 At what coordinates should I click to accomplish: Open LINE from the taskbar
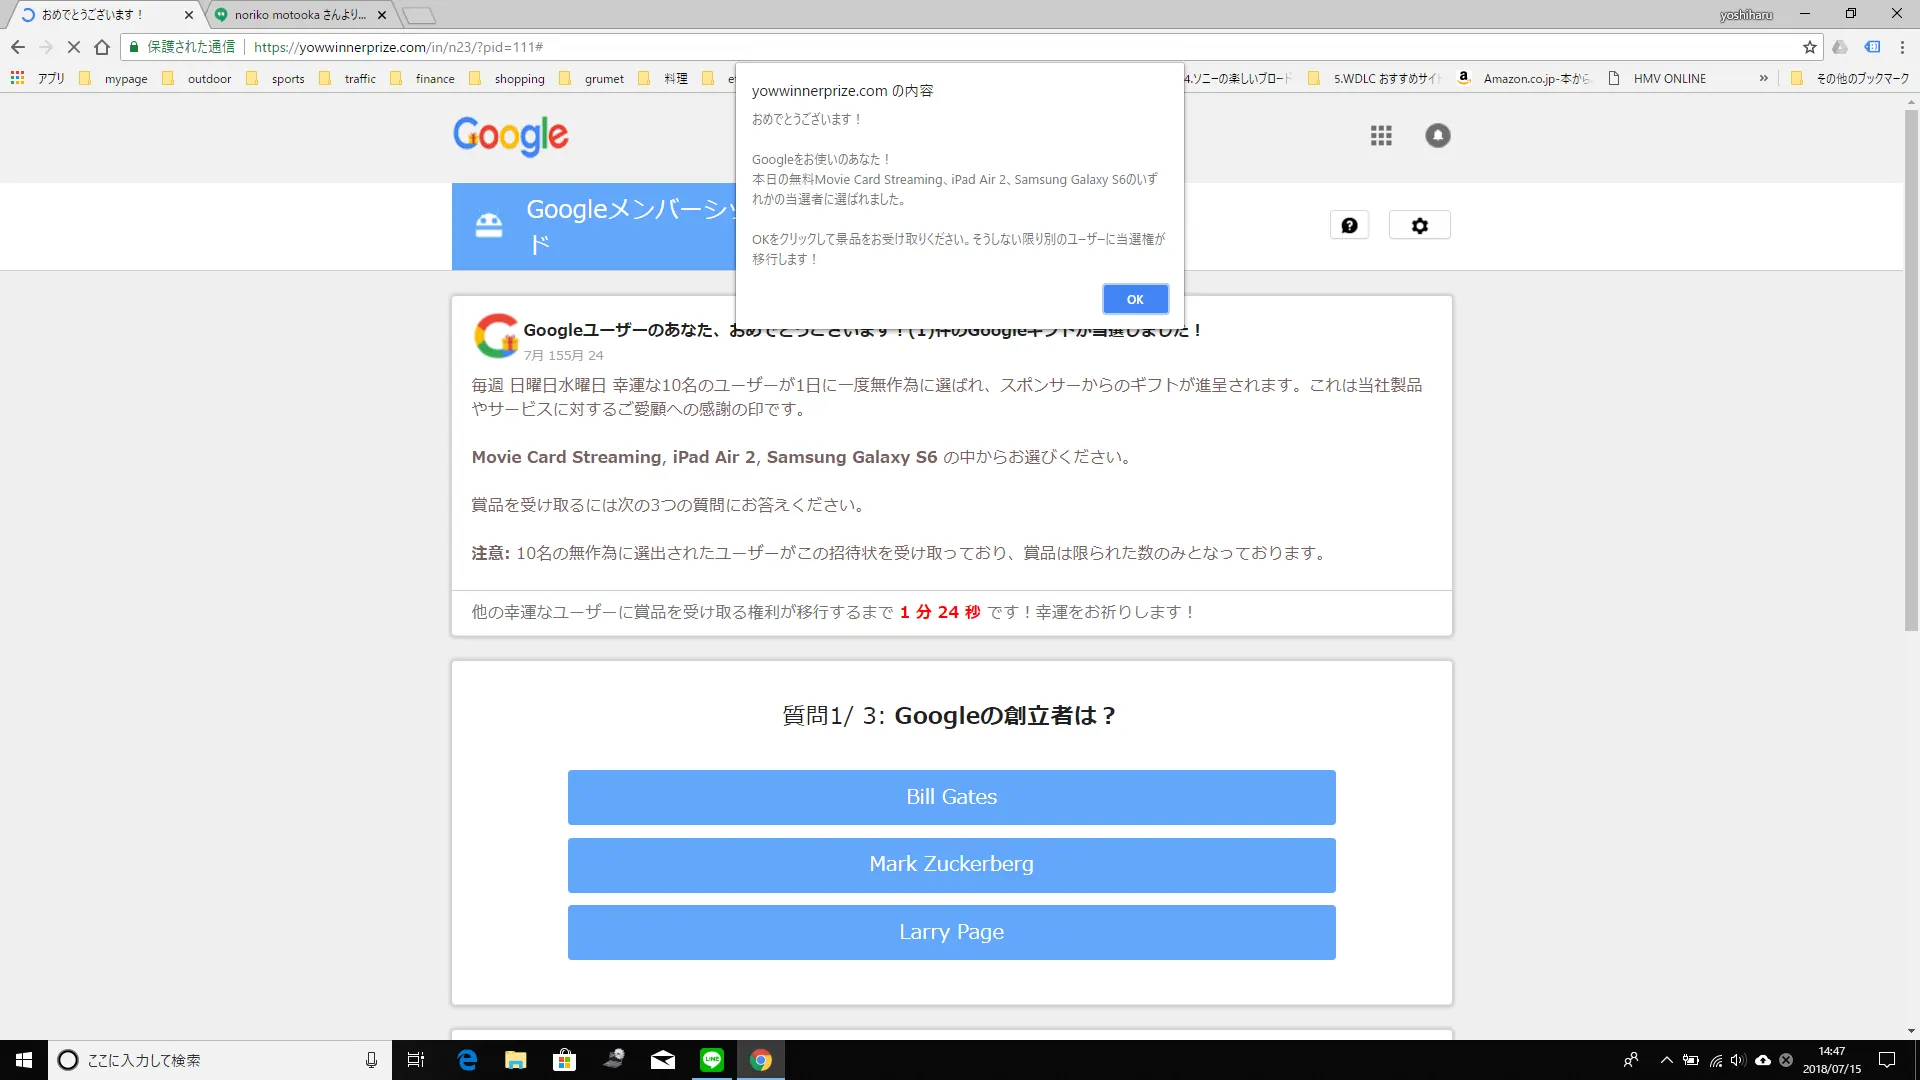(711, 1060)
